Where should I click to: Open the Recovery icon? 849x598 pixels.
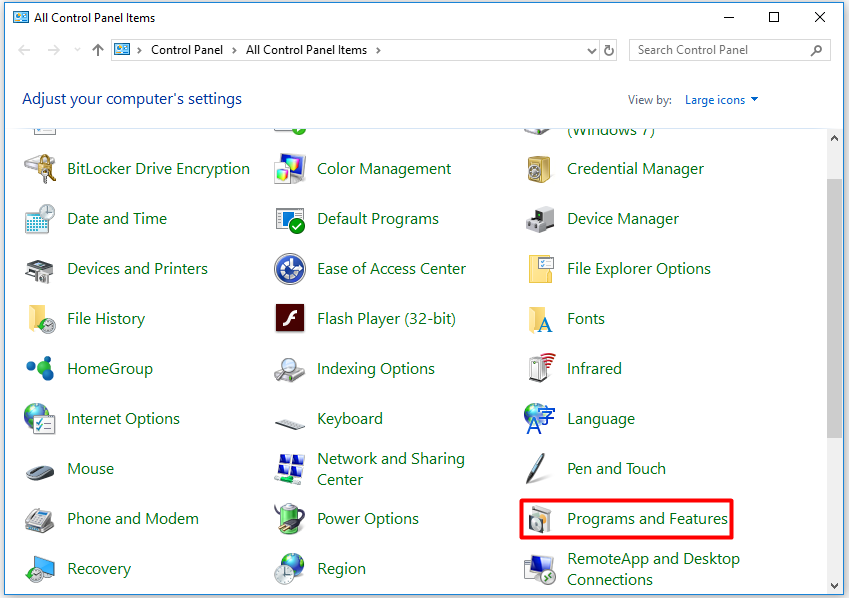[x=40, y=569]
